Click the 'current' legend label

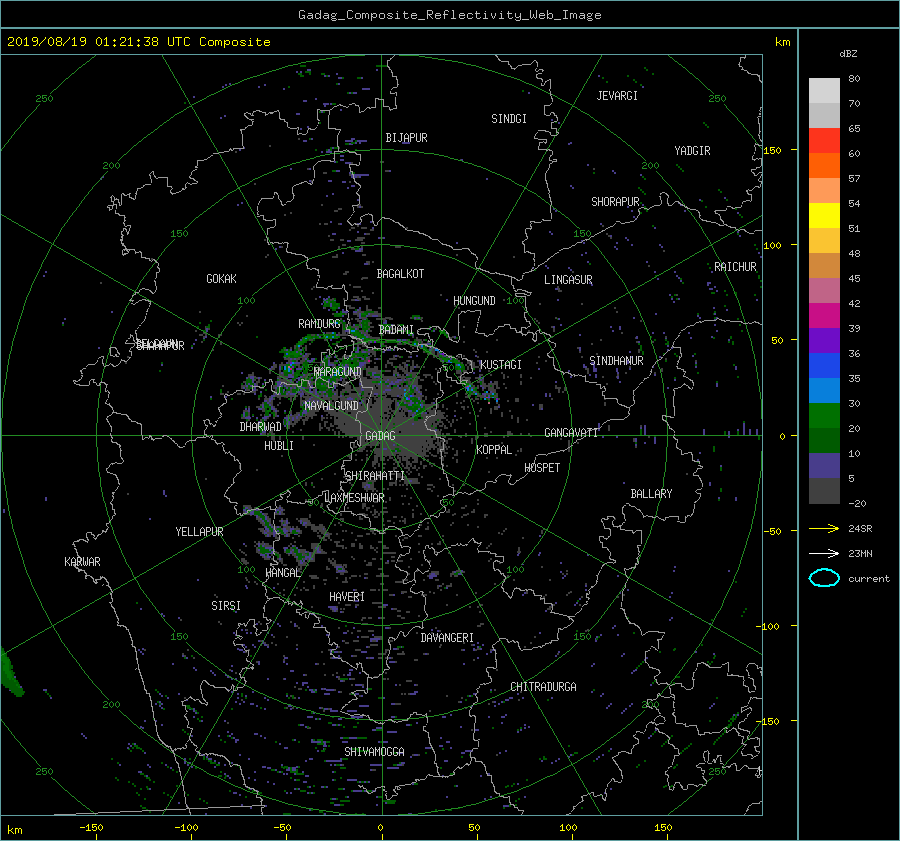(869, 579)
